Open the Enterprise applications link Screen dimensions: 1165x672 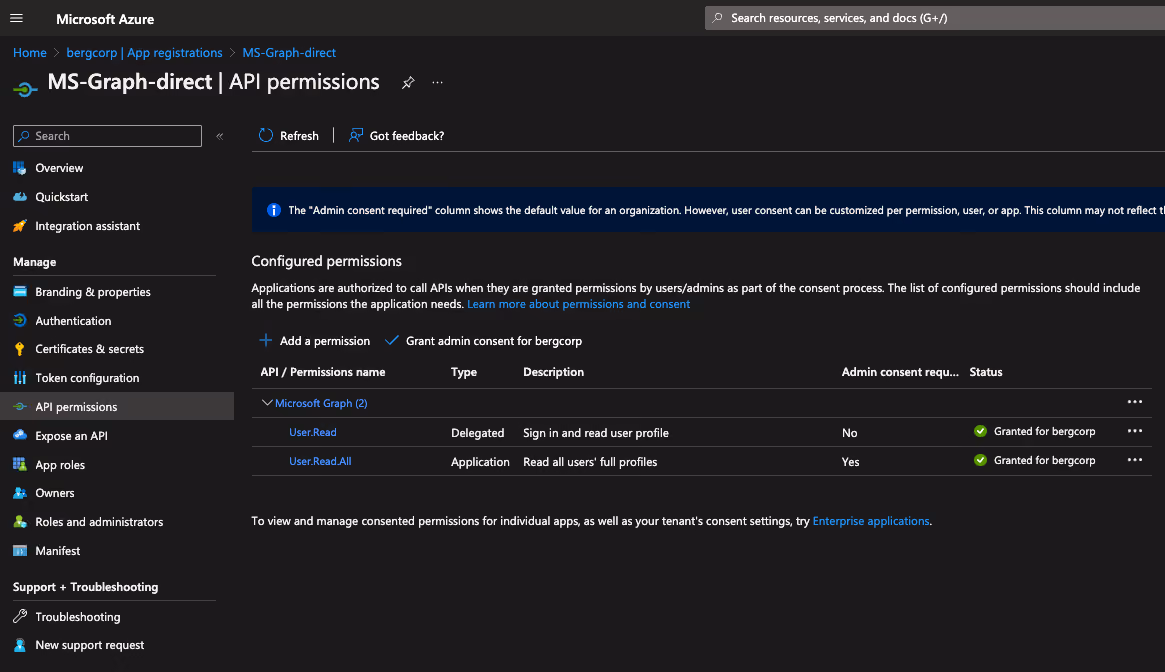tap(871, 521)
